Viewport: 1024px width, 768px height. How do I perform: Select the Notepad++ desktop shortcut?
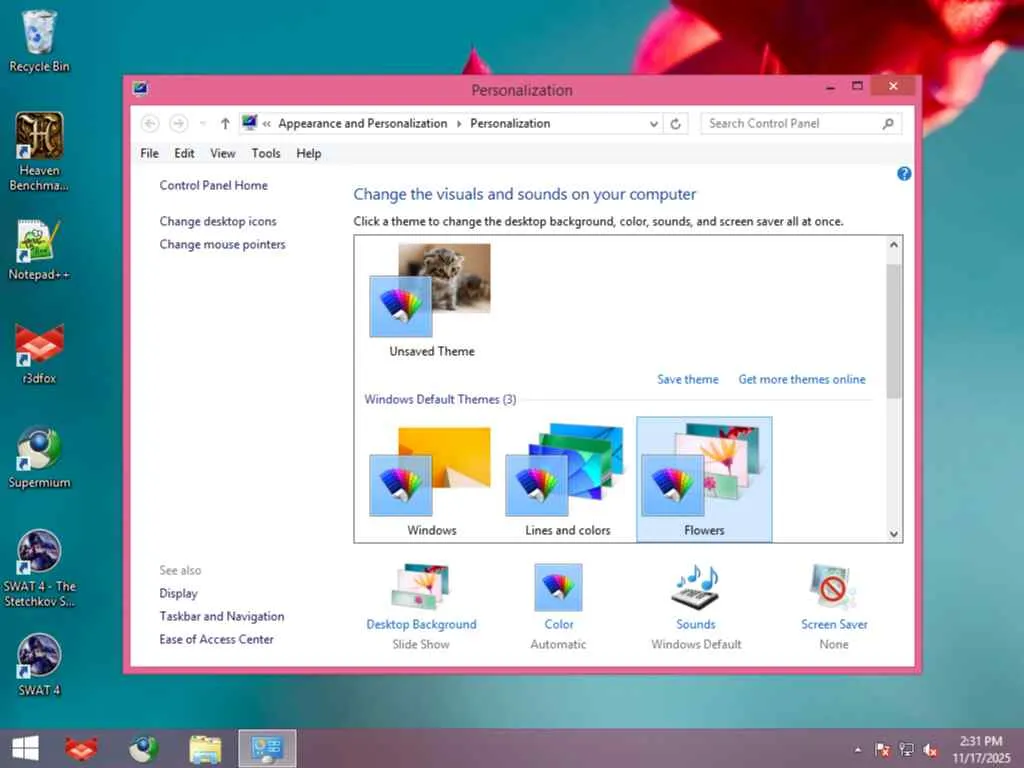coord(39,250)
